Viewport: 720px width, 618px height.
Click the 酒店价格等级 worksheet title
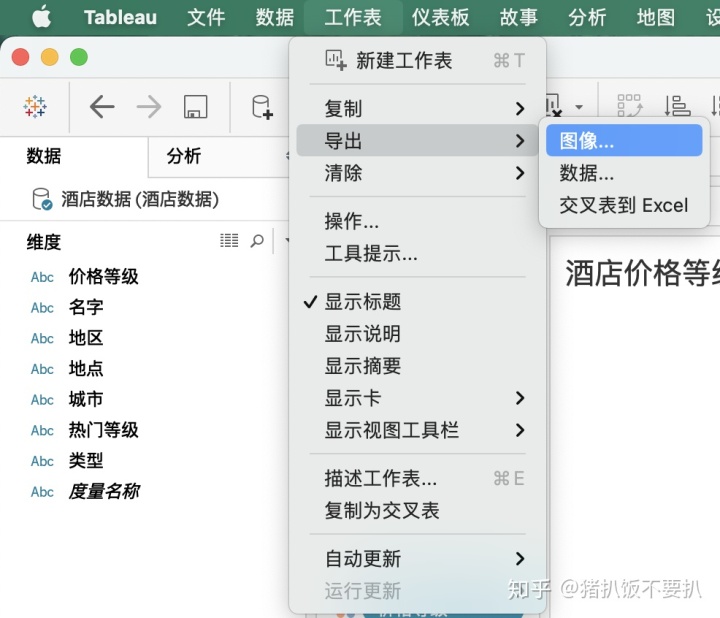(642, 273)
